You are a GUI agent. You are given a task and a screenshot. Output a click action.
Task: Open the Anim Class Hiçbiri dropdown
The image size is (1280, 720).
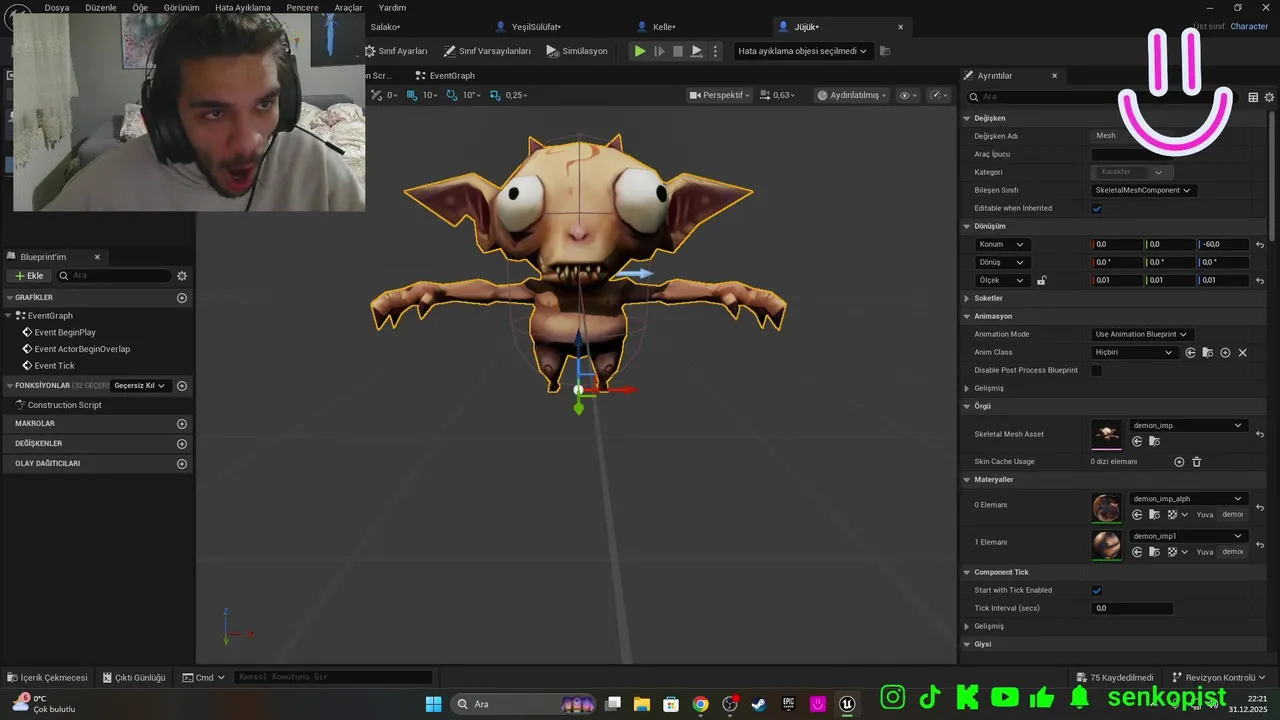pos(1134,353)
